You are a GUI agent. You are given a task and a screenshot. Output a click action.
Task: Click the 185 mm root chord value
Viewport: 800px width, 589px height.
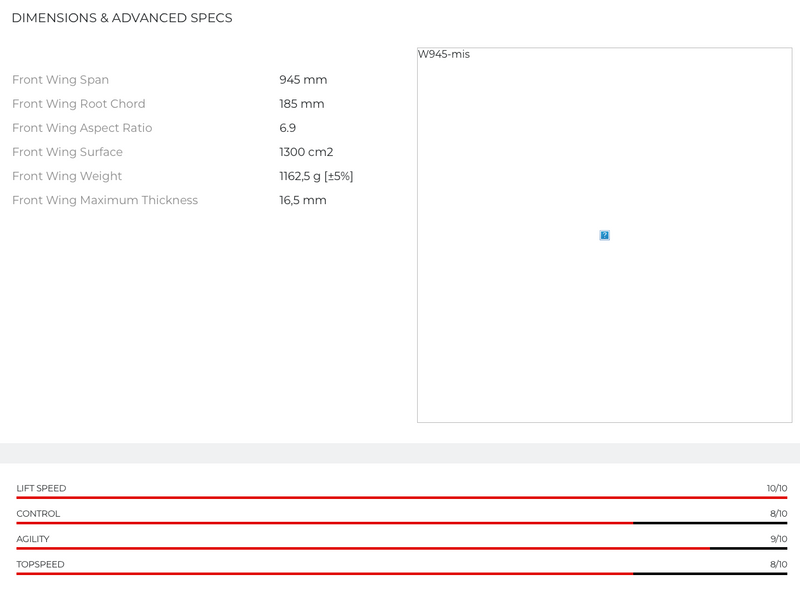pos(302,104)
